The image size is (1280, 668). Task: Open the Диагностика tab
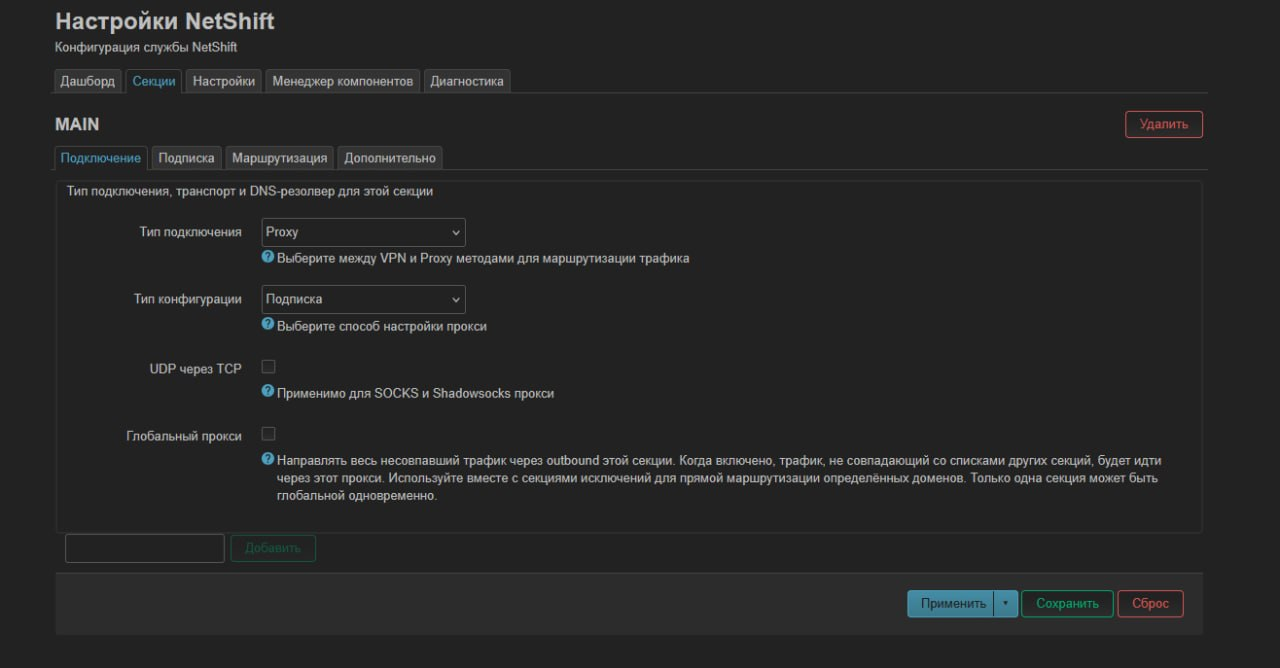[x=467, y=81]
